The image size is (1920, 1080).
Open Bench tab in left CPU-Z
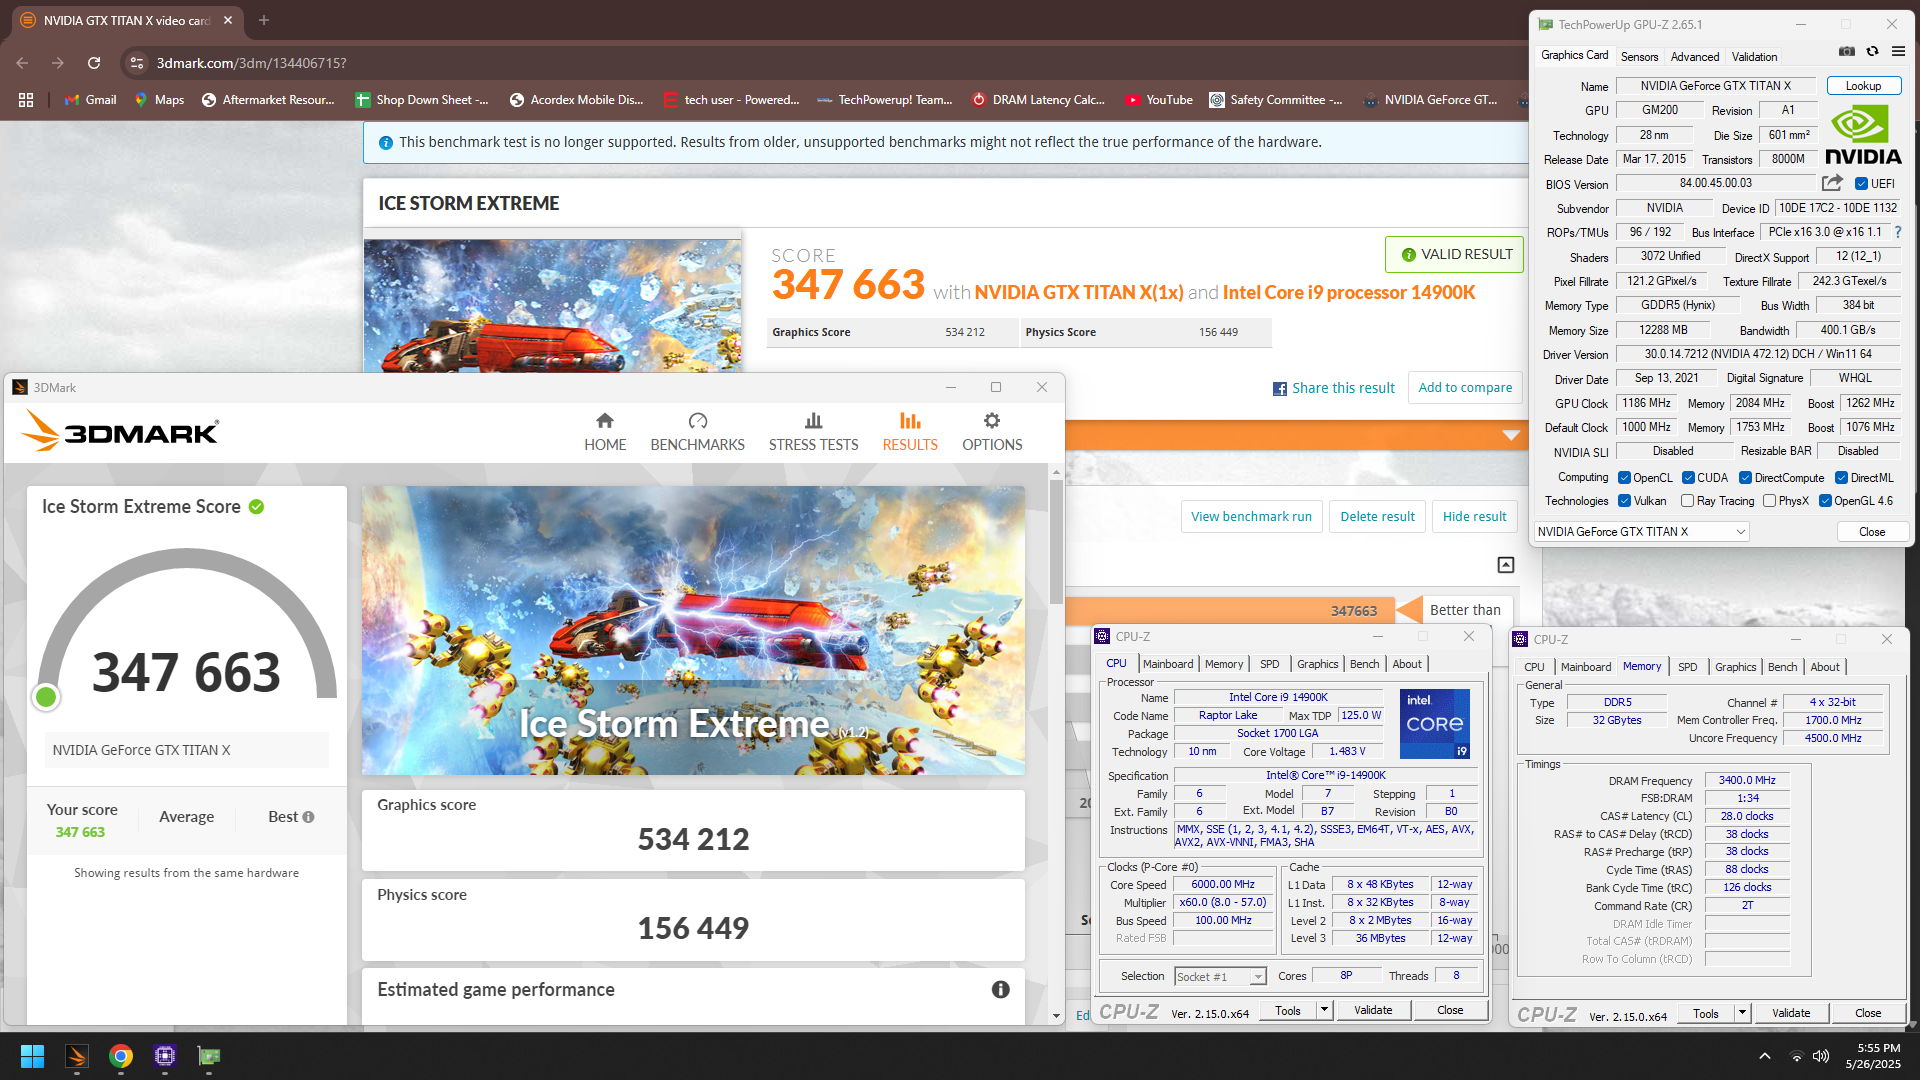1364,664
